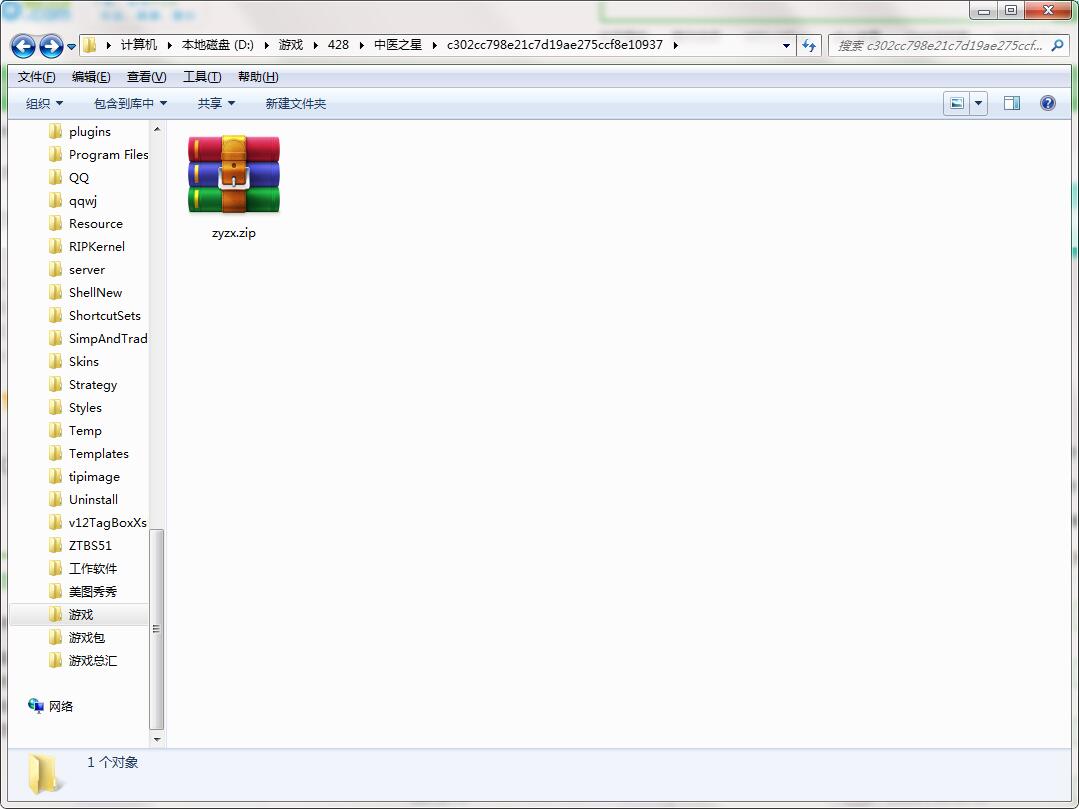Image resolution: width=1079 pixels, height=809 pixels.
Task: Open the 工具(T) menu
Action: coord(202,76)
